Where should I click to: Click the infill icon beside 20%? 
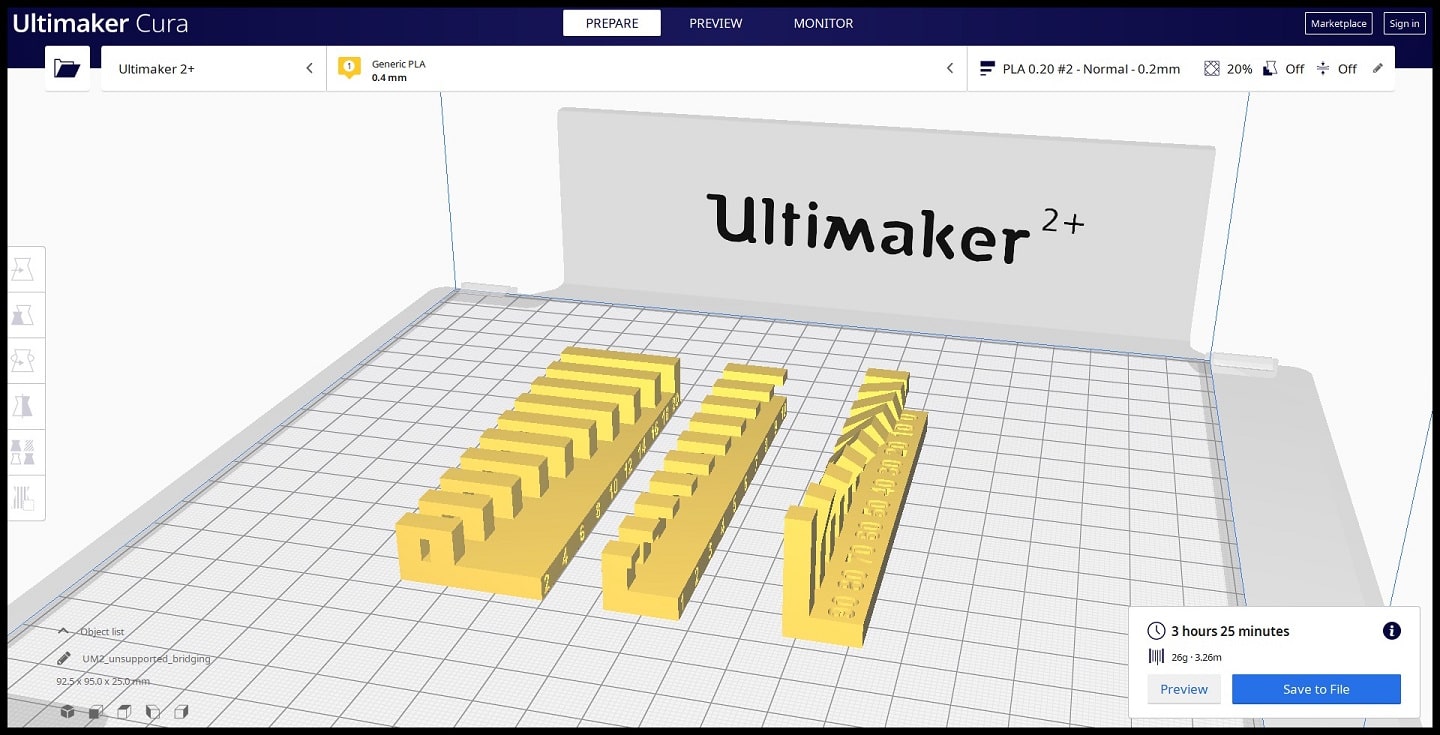(1212, 69)
